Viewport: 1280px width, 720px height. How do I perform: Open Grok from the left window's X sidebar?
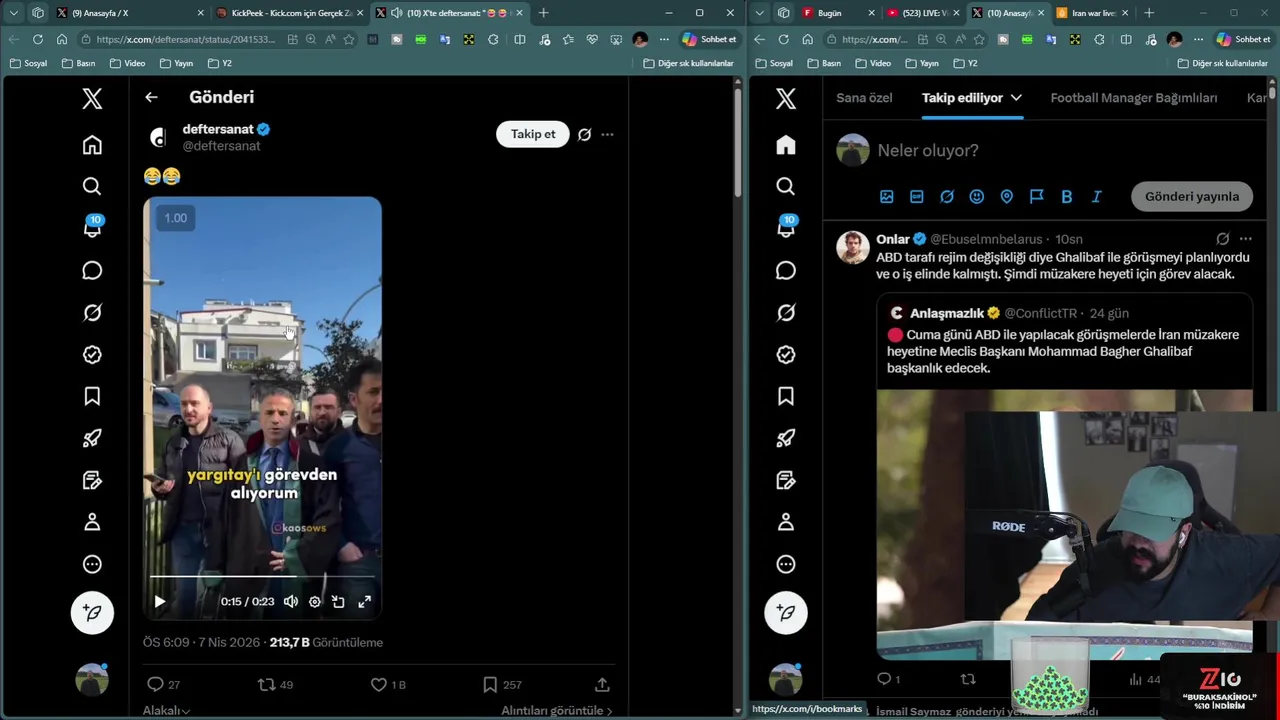92,313
